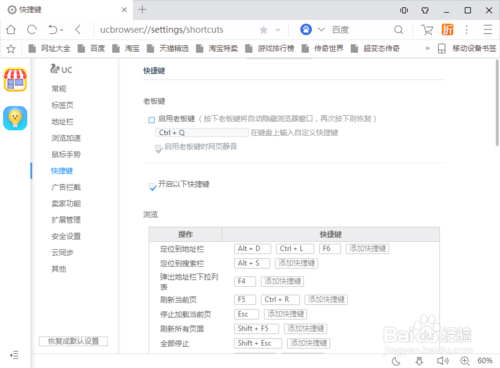Click the vibrate-like icon in title bar
This screenshot has width=500, height=368.
pos(404,10)
